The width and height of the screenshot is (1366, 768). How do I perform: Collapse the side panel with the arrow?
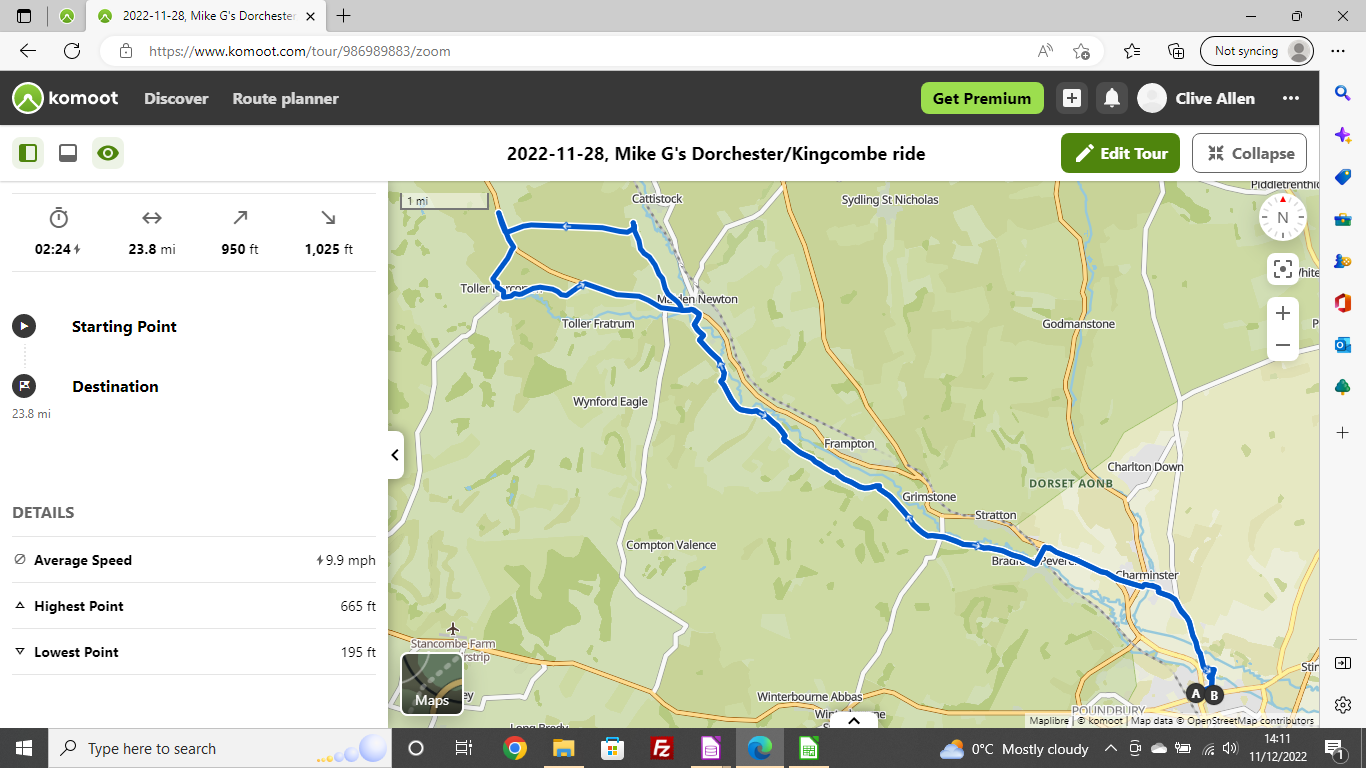[x=395, y=455]
